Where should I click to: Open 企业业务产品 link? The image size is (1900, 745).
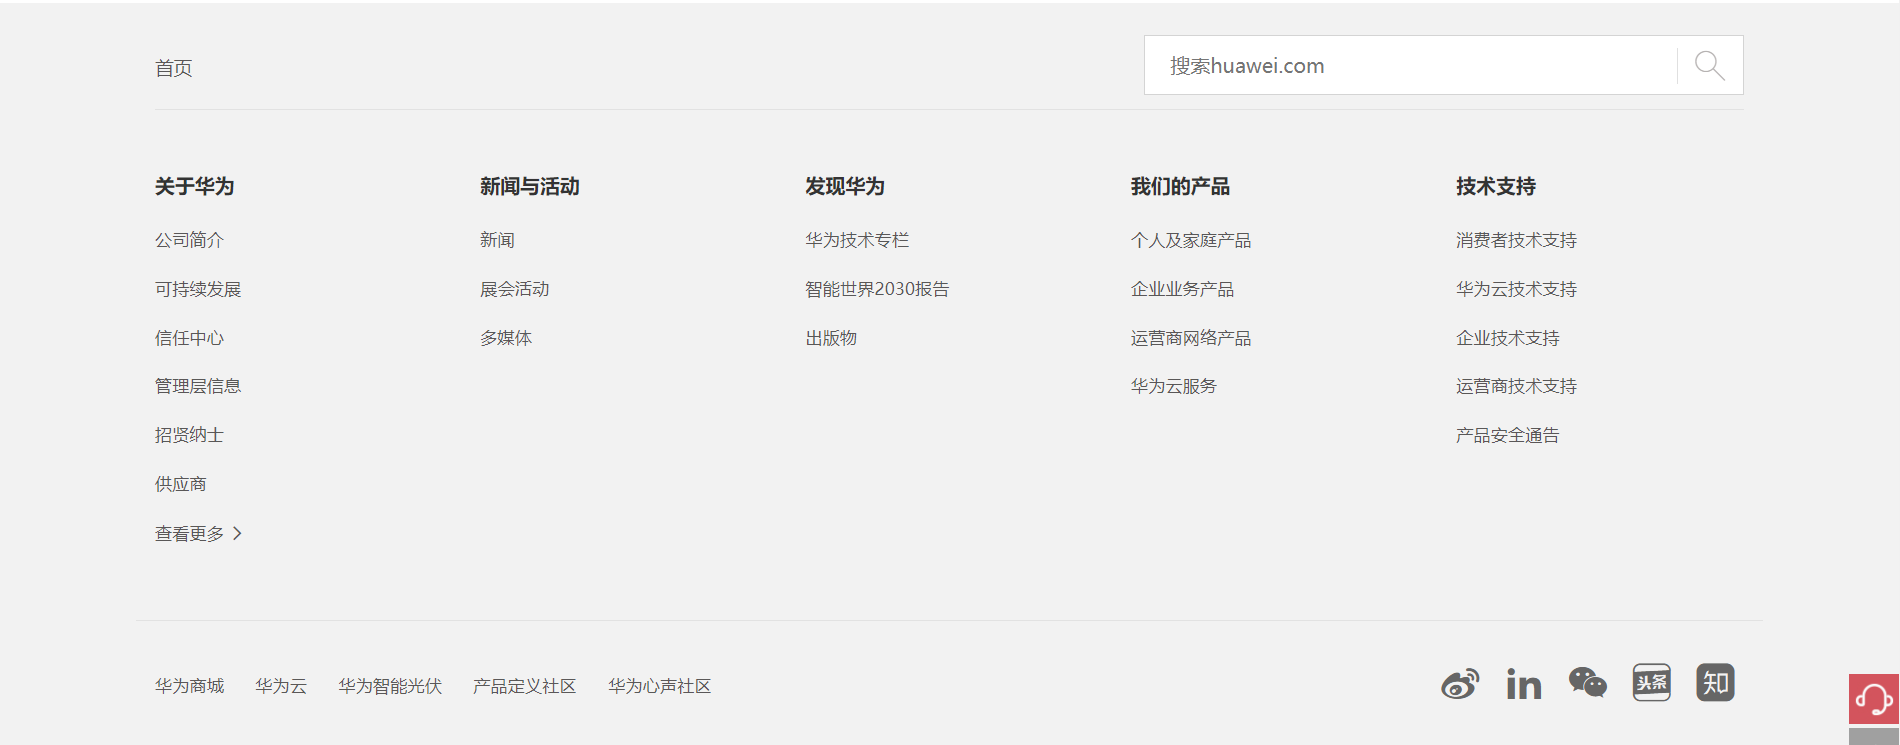(1182, 289)
